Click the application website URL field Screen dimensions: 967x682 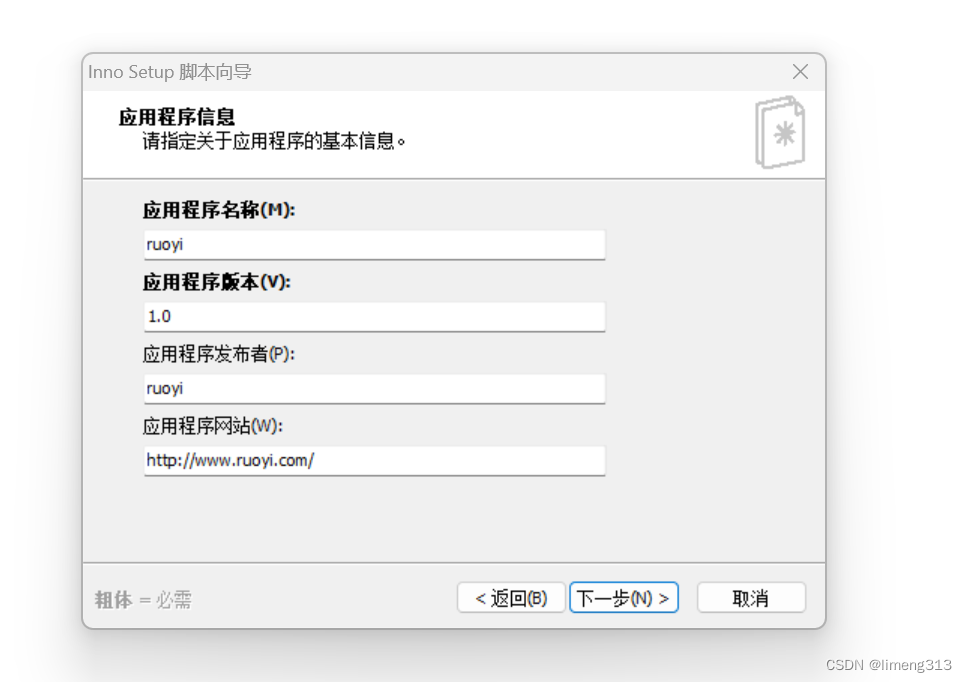coord(374,461)
